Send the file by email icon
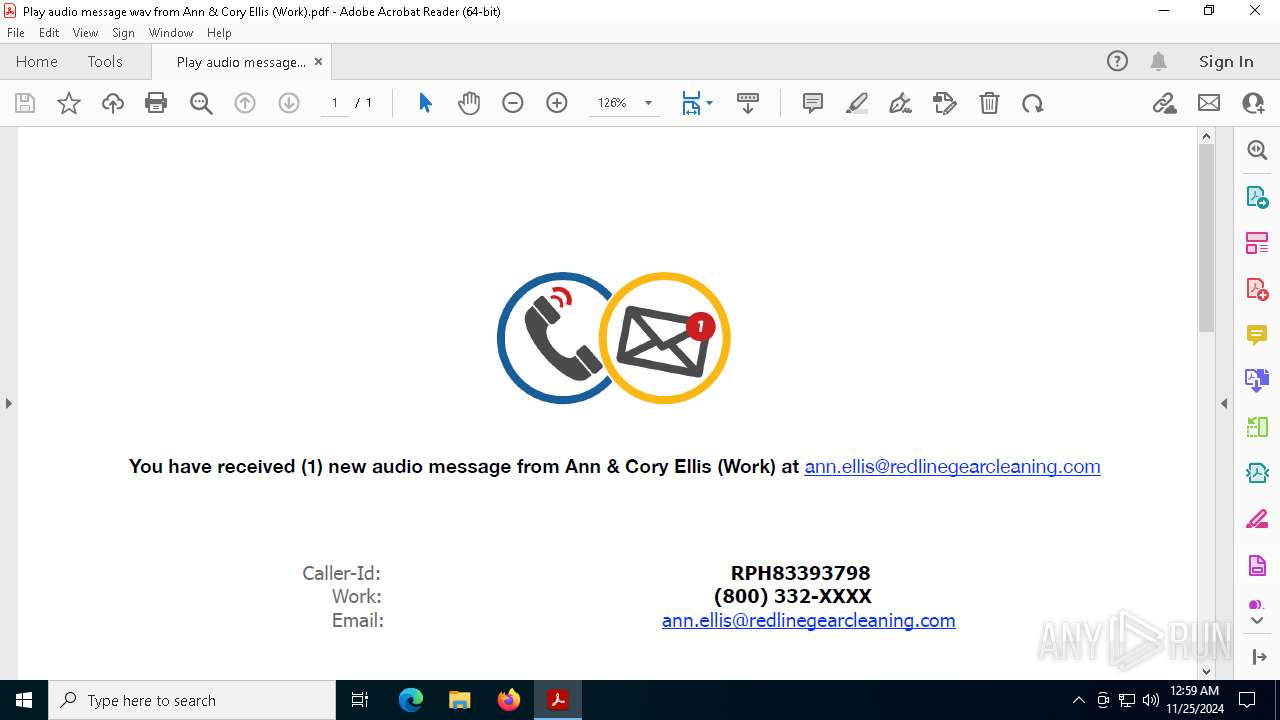The height and width of the screenshot is (720, 1280). click(1209, 103)
